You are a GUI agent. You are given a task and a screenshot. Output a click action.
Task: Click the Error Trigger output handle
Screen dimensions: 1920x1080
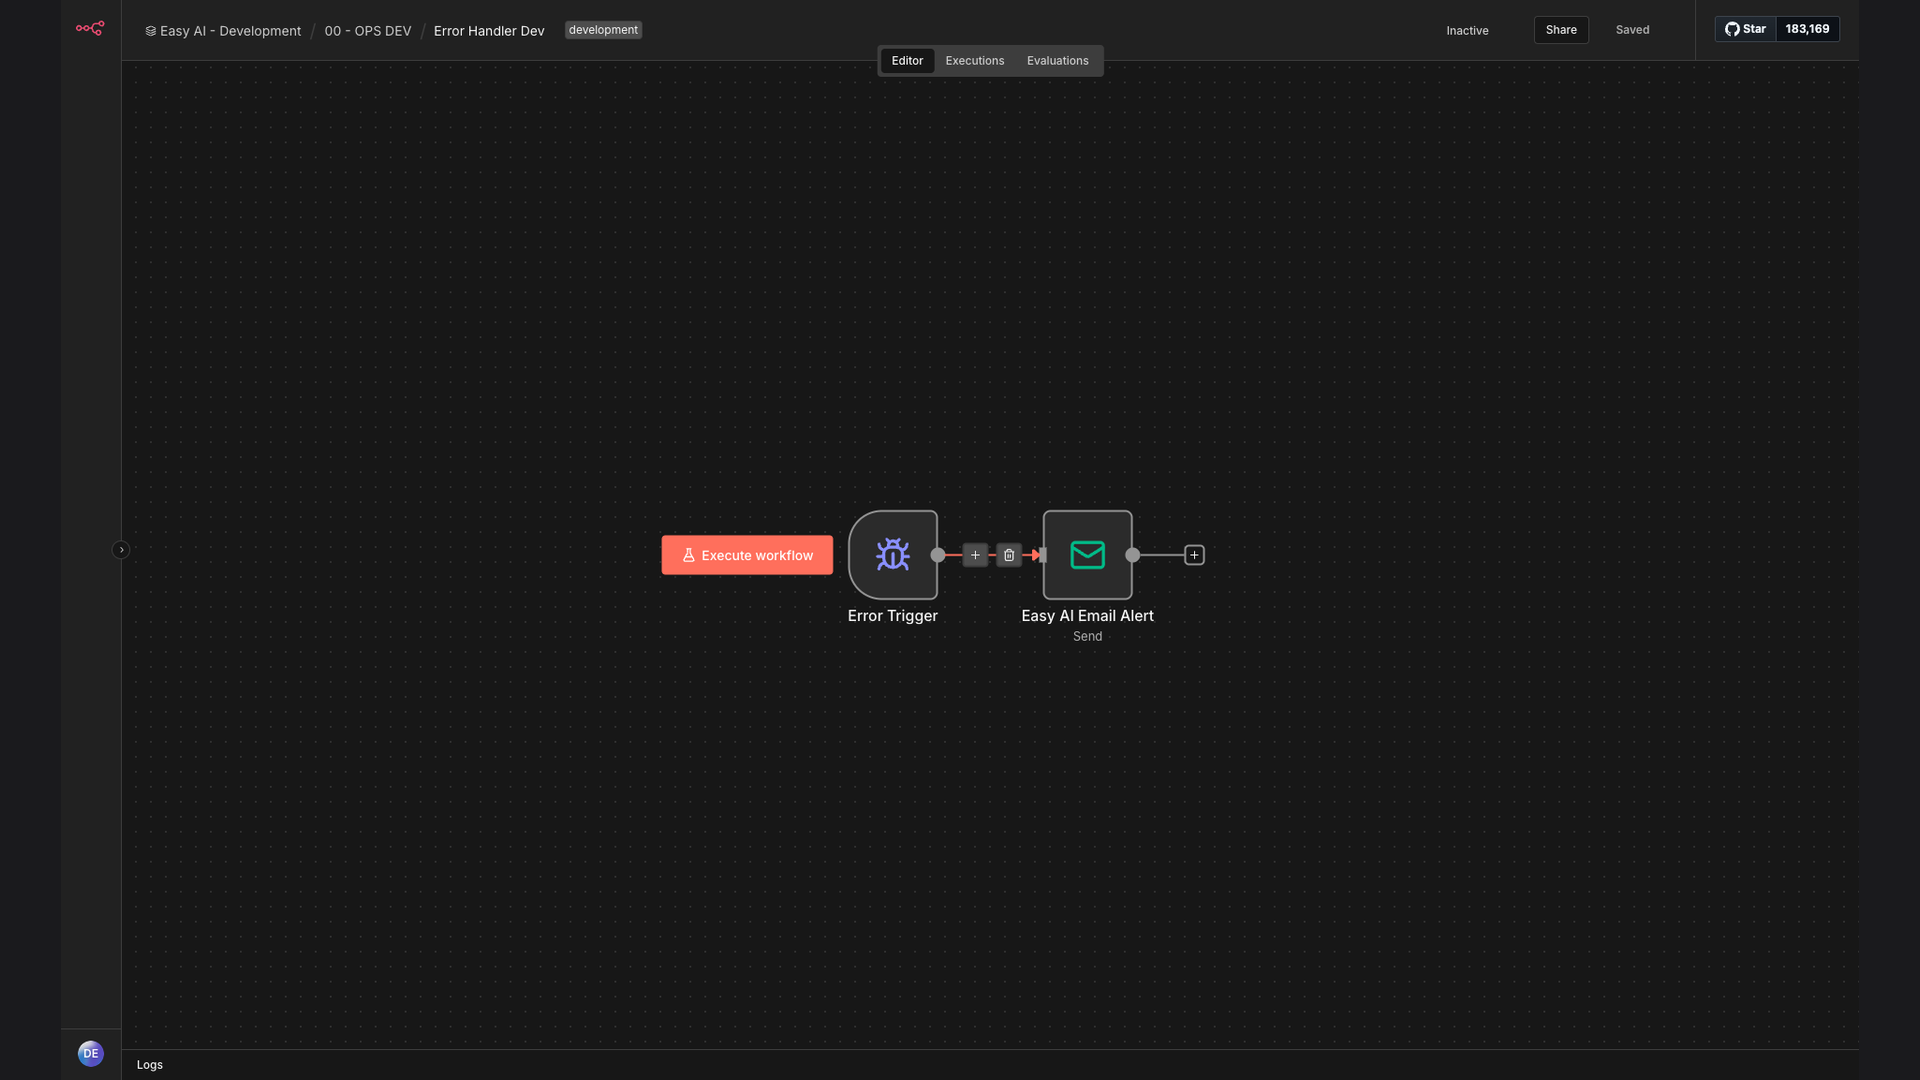point(938,555)
